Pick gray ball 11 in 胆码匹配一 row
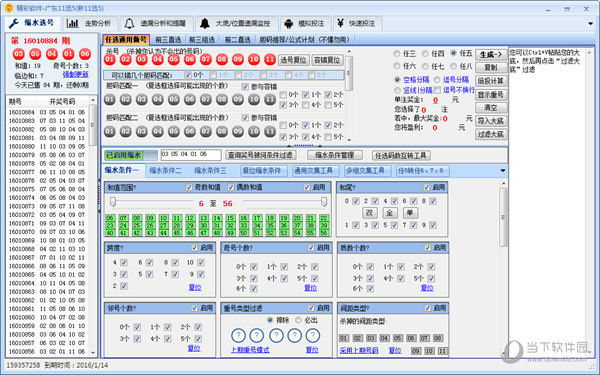Screen dimensions: 600x375 [x=270, y=100]
